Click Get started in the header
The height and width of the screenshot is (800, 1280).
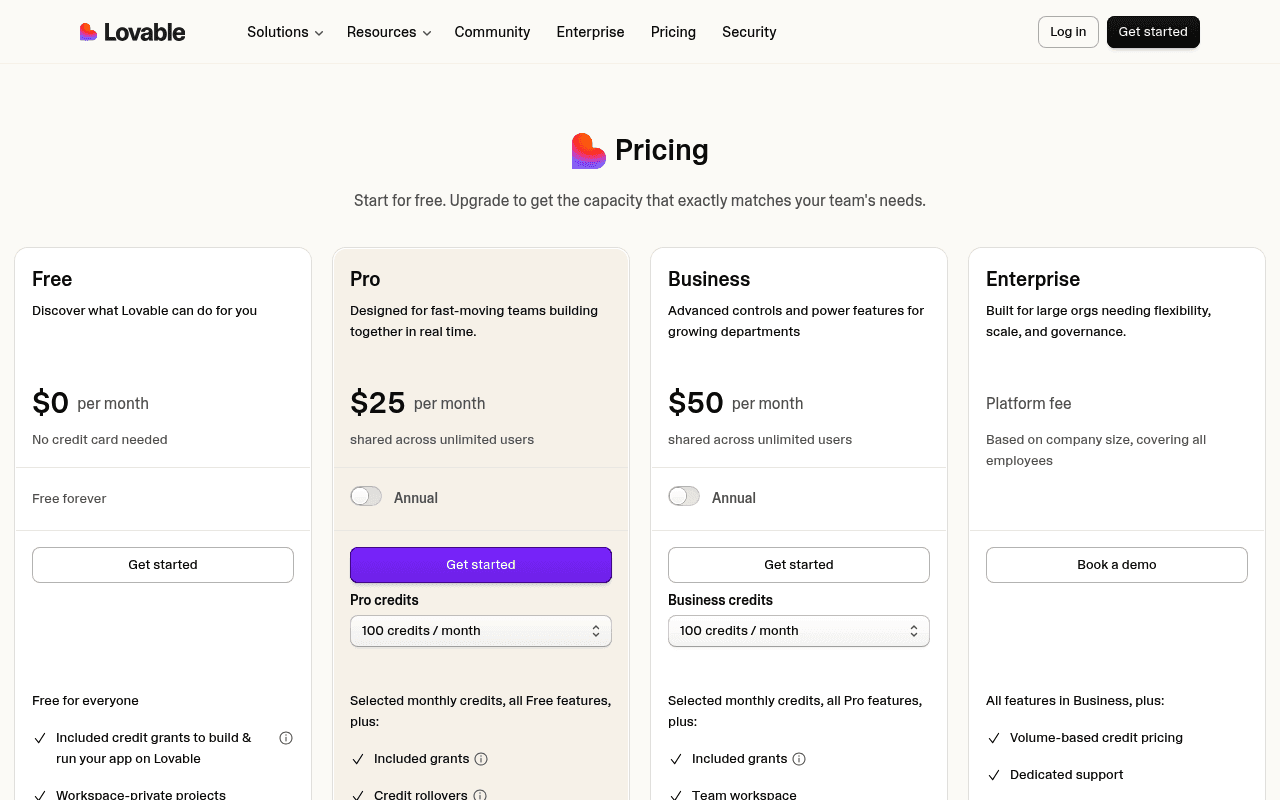(1153, 32)
